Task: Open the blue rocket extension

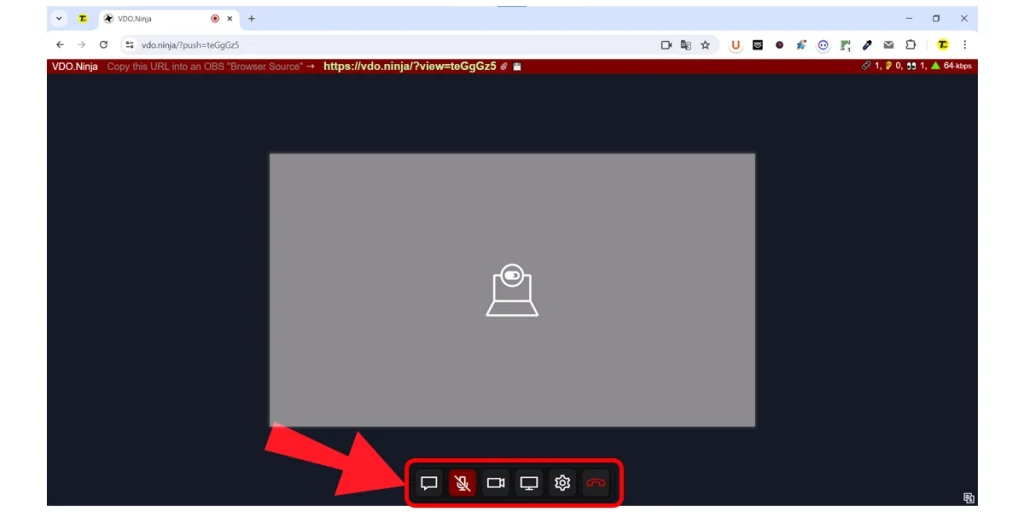Action: coord(801,45)
